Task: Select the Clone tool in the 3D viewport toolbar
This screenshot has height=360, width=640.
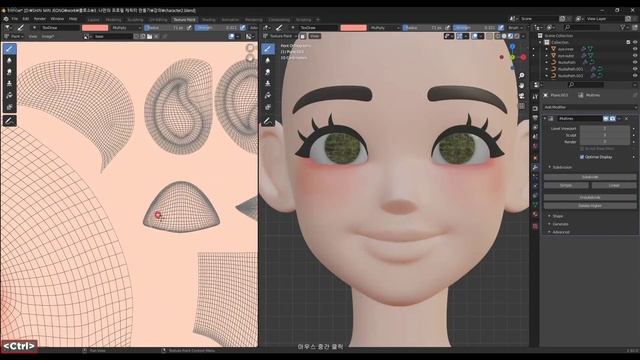Action: point(268,84)
